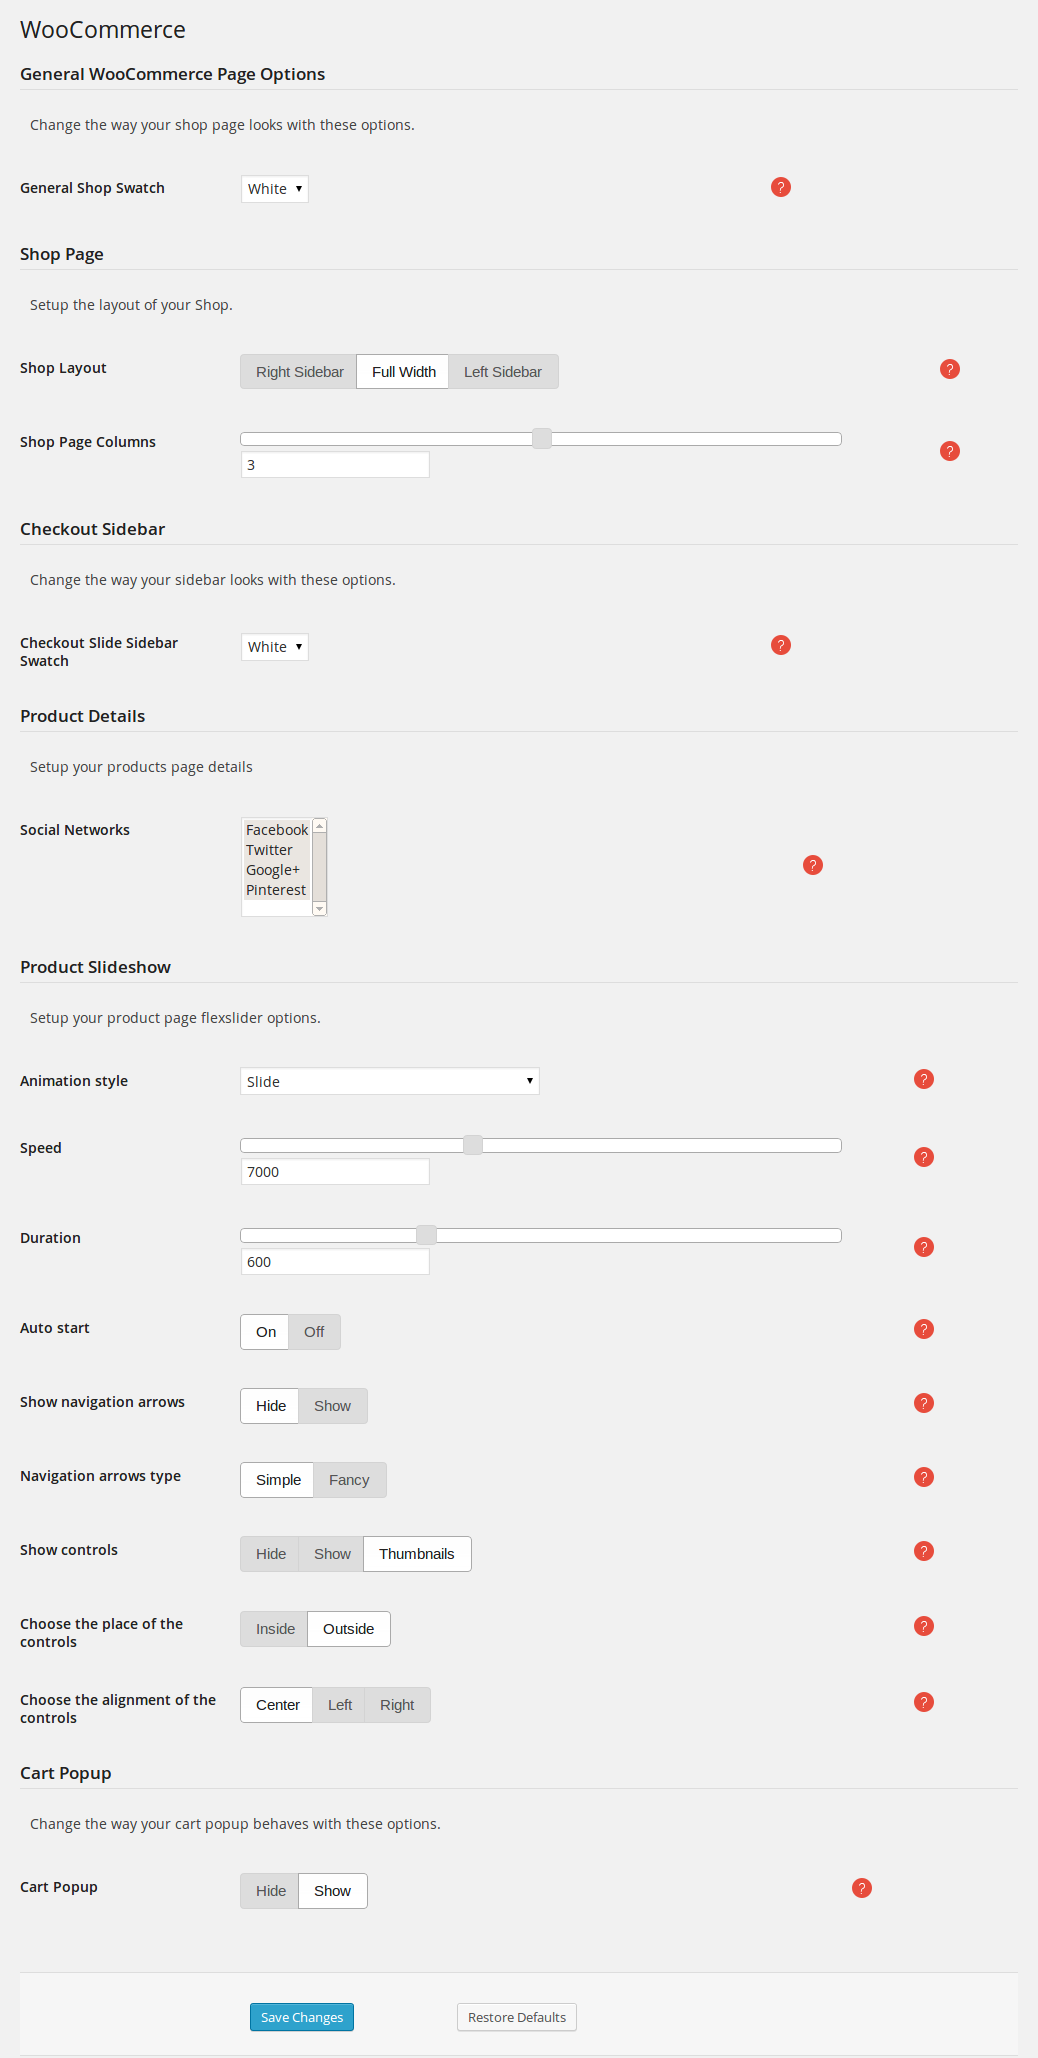Open help icon beside Social Networks

[x=813, y=865]
